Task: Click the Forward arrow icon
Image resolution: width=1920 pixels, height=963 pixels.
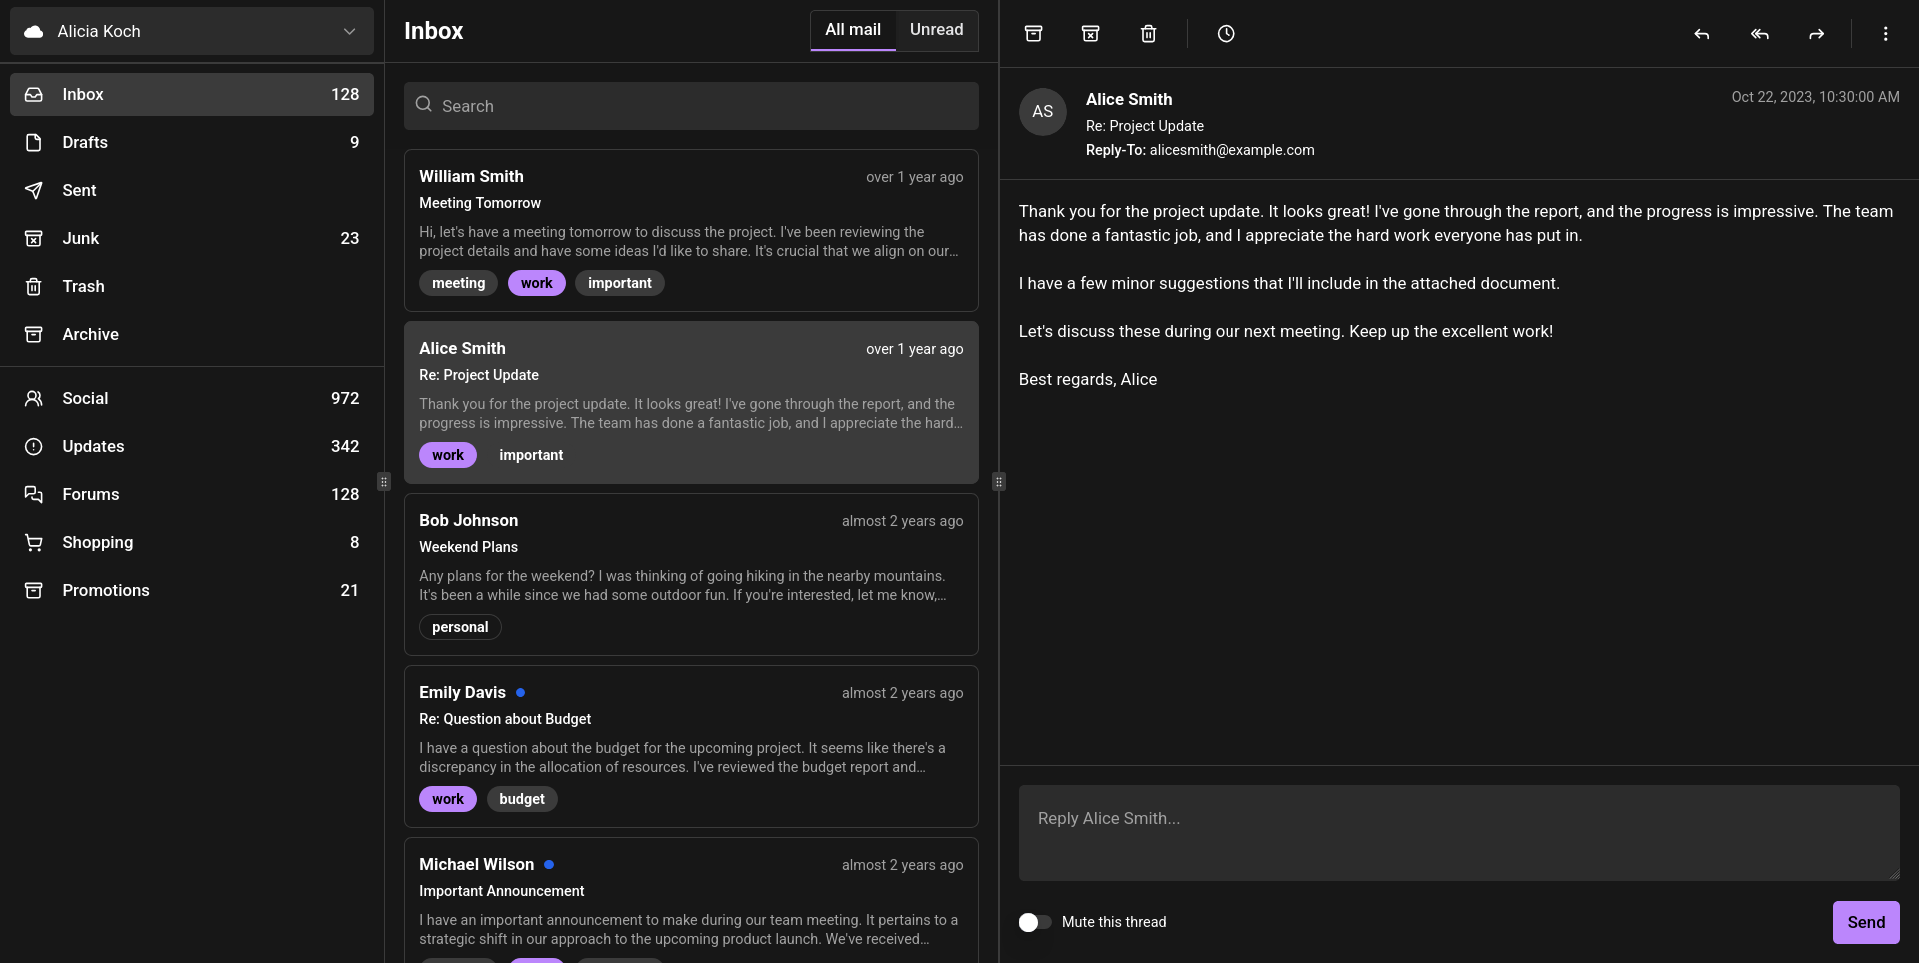Action: click(1817, 34)
